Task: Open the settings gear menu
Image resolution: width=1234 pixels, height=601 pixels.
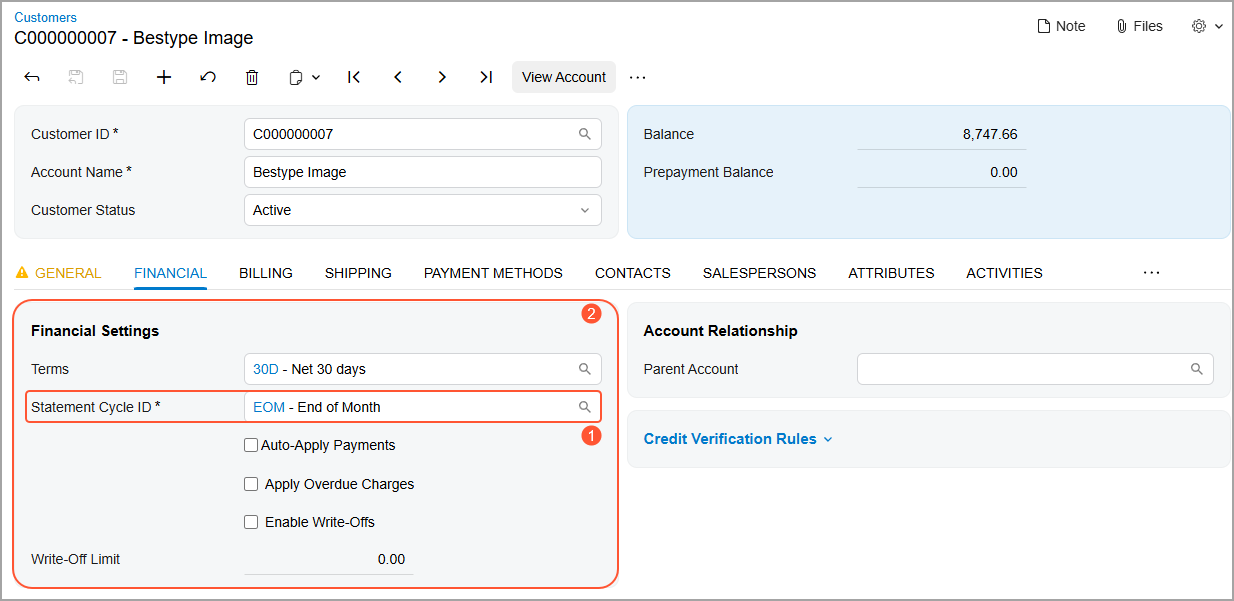Action: click(x=1198, y=26)
